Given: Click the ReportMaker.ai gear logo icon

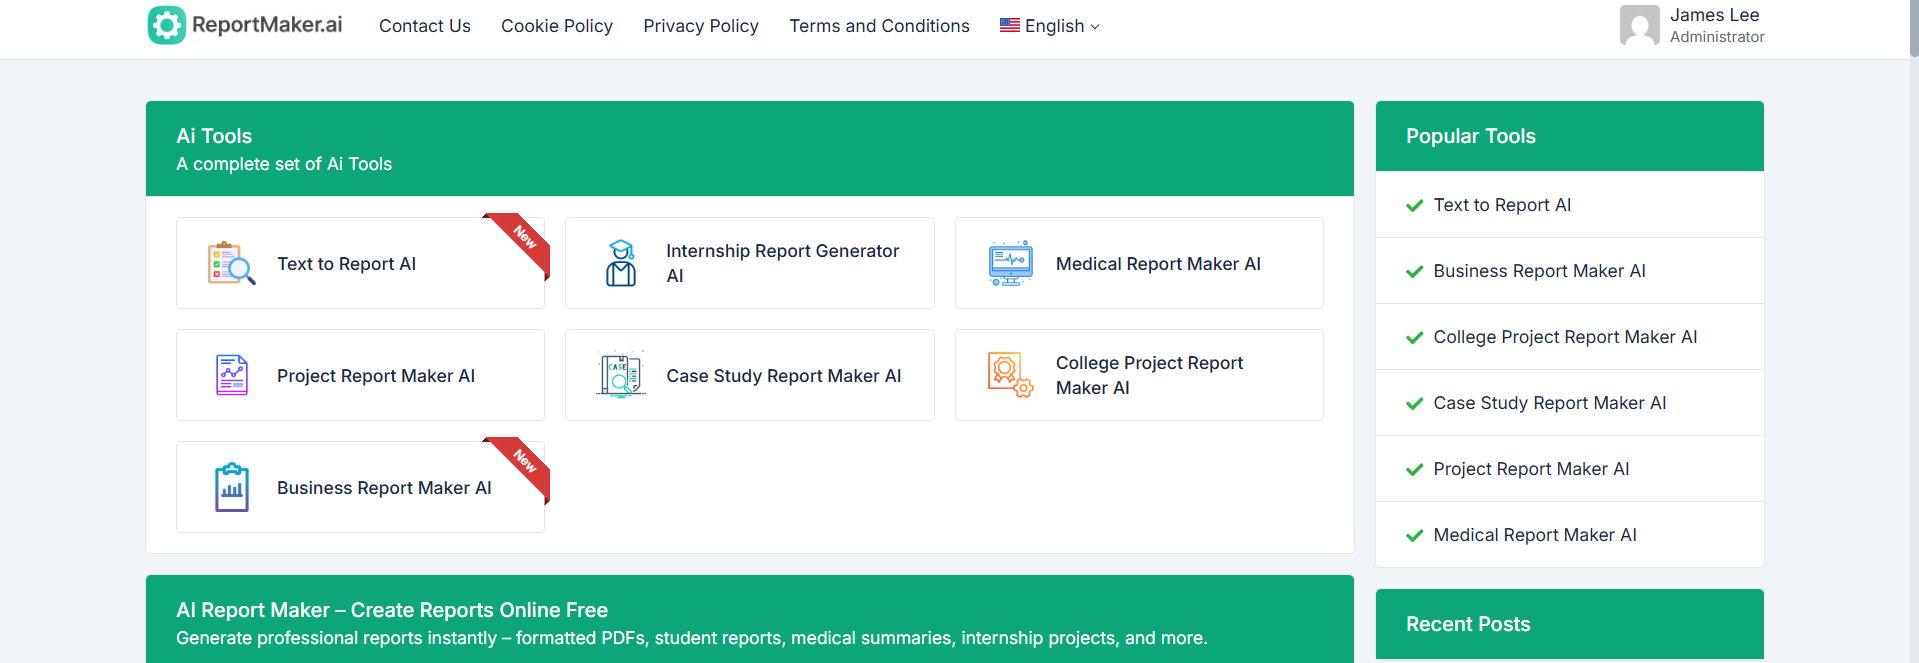Looking at the screenshot, I should point(167,25).
